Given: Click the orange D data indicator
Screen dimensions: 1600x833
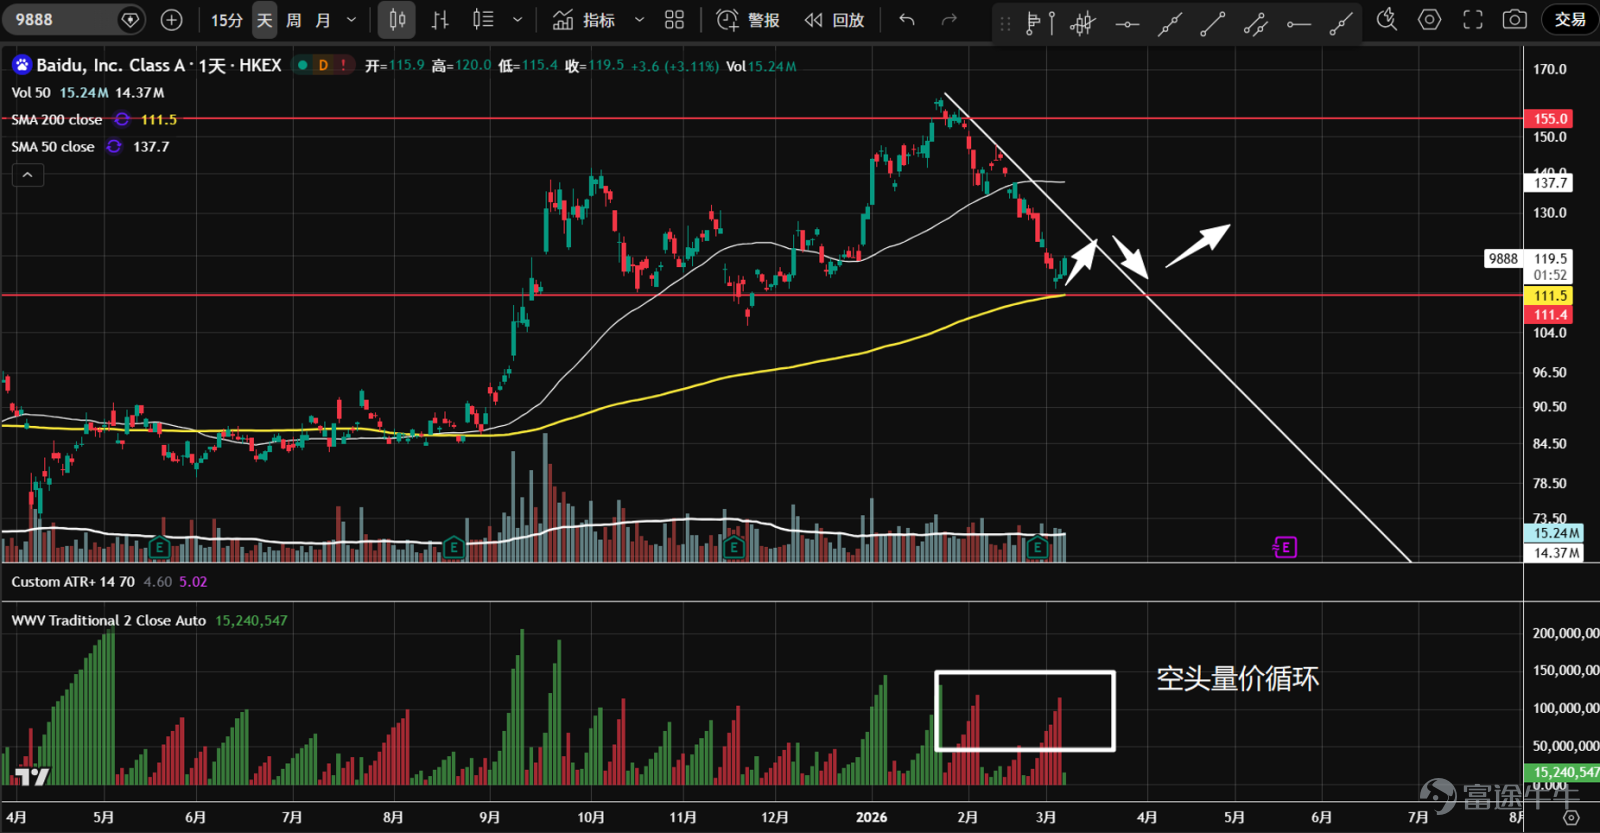Looking at the screenshot, I should (323, 65).
